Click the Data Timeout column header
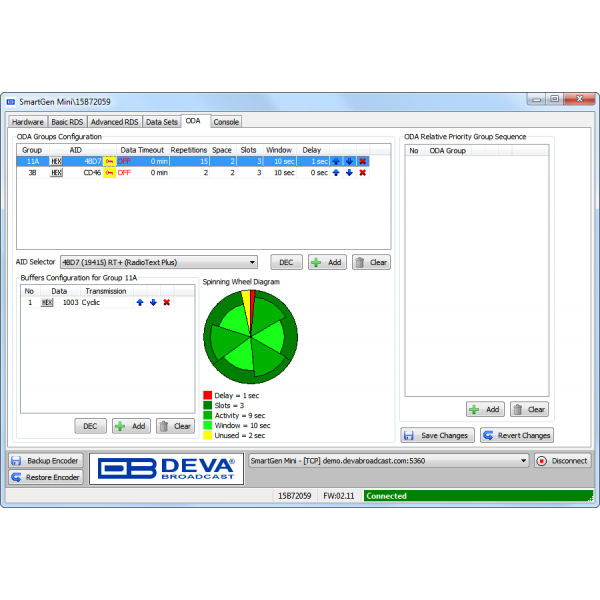Viewport: 600px width, 600px height. [x=142, y=150]
